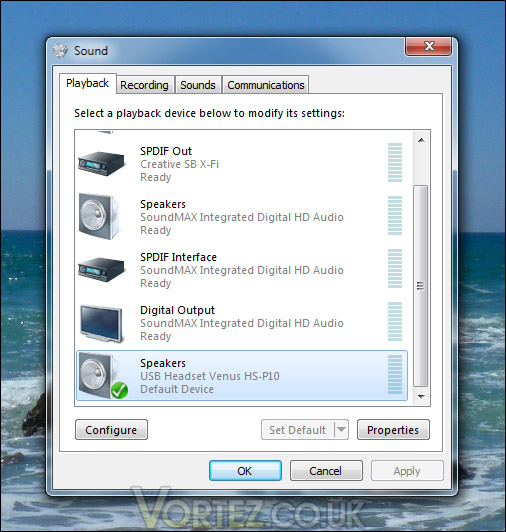Image resolution: width=506 pixels, height=532 pixels.
Task: Select USB Headset speakers icon with checkmark
Action: tap(103, 376)
